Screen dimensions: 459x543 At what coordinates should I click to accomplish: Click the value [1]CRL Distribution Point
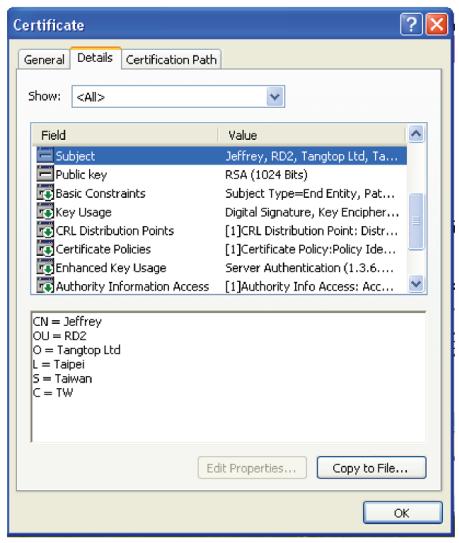[x=311, y=231]
